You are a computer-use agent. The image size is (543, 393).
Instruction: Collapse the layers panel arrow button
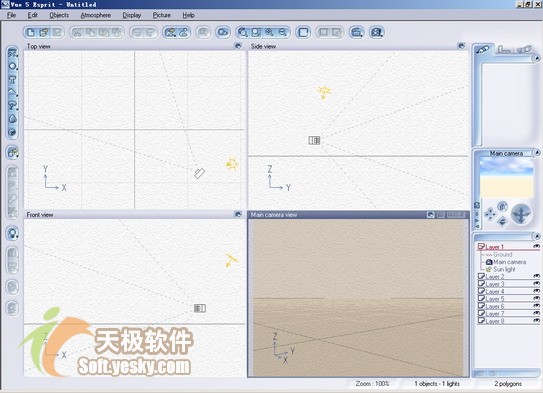click(x=536, y=236)
